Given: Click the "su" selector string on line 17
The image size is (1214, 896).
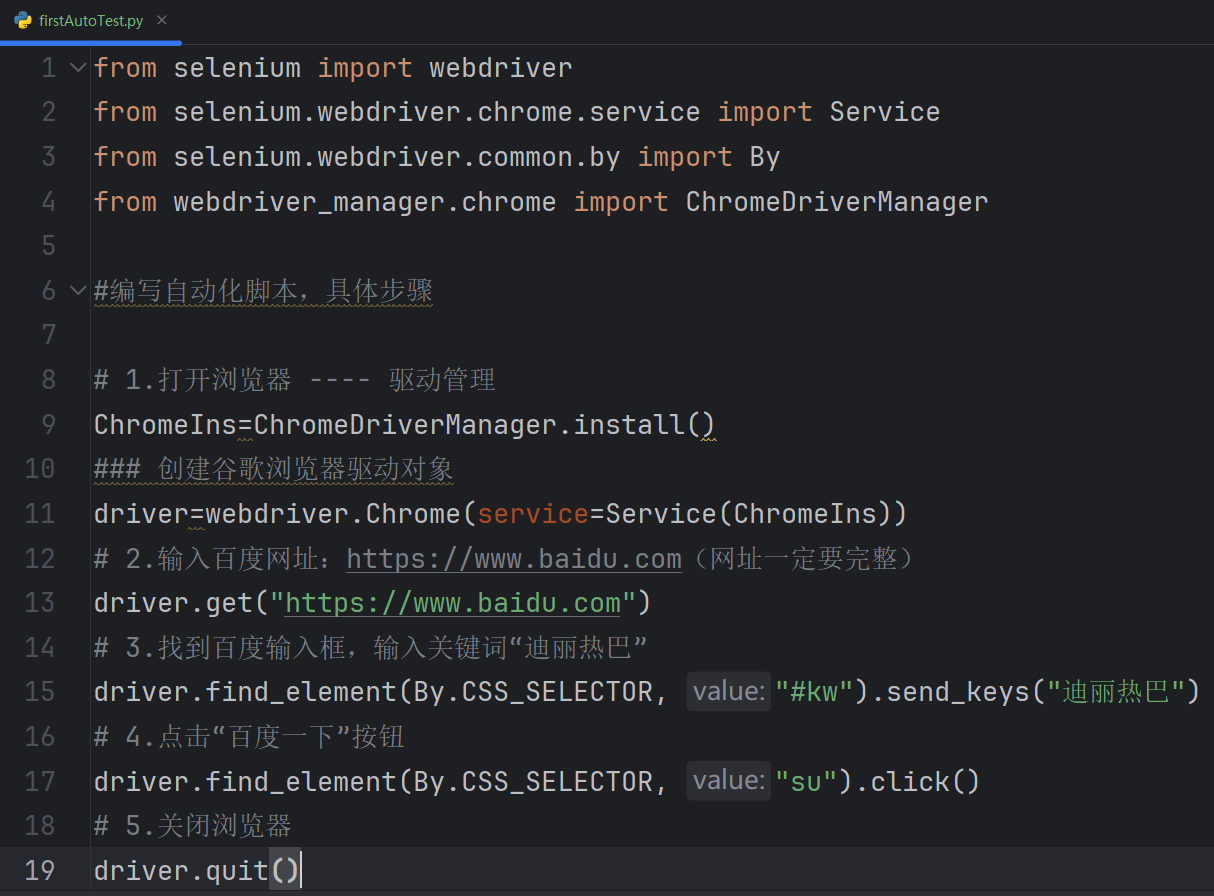Looking at the screenshot, I should click(806, 781).
